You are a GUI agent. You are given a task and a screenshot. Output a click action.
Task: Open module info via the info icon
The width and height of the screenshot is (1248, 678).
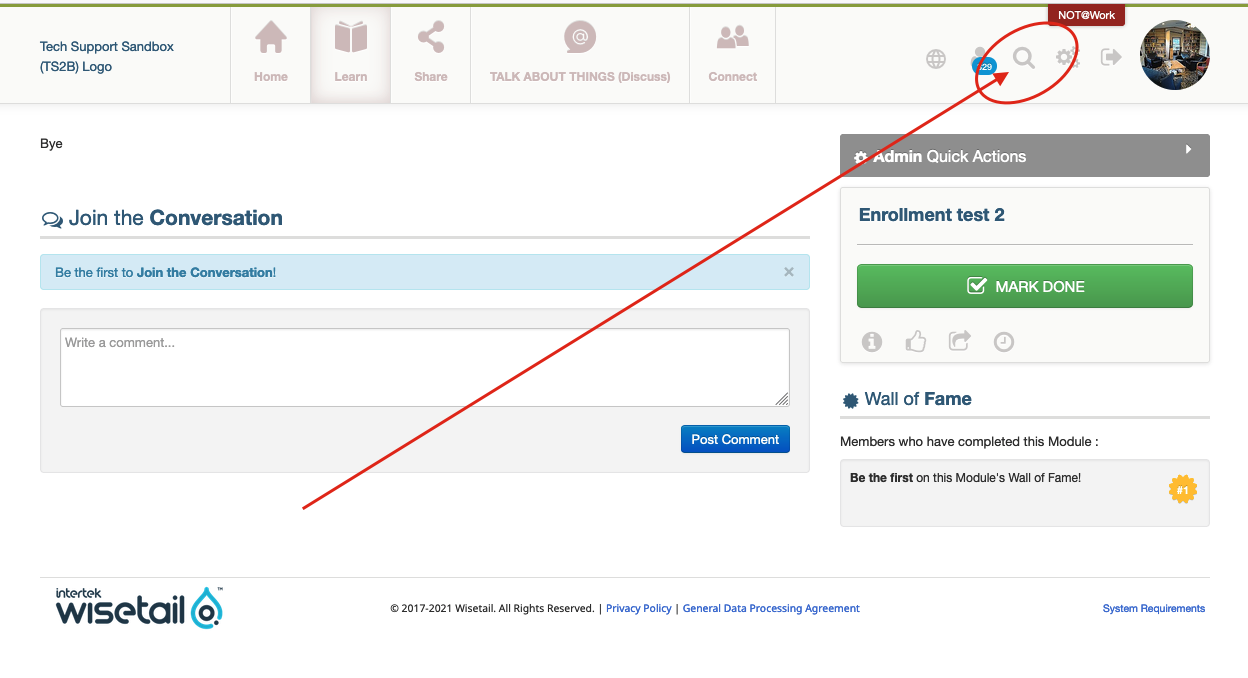pos(871,341)
